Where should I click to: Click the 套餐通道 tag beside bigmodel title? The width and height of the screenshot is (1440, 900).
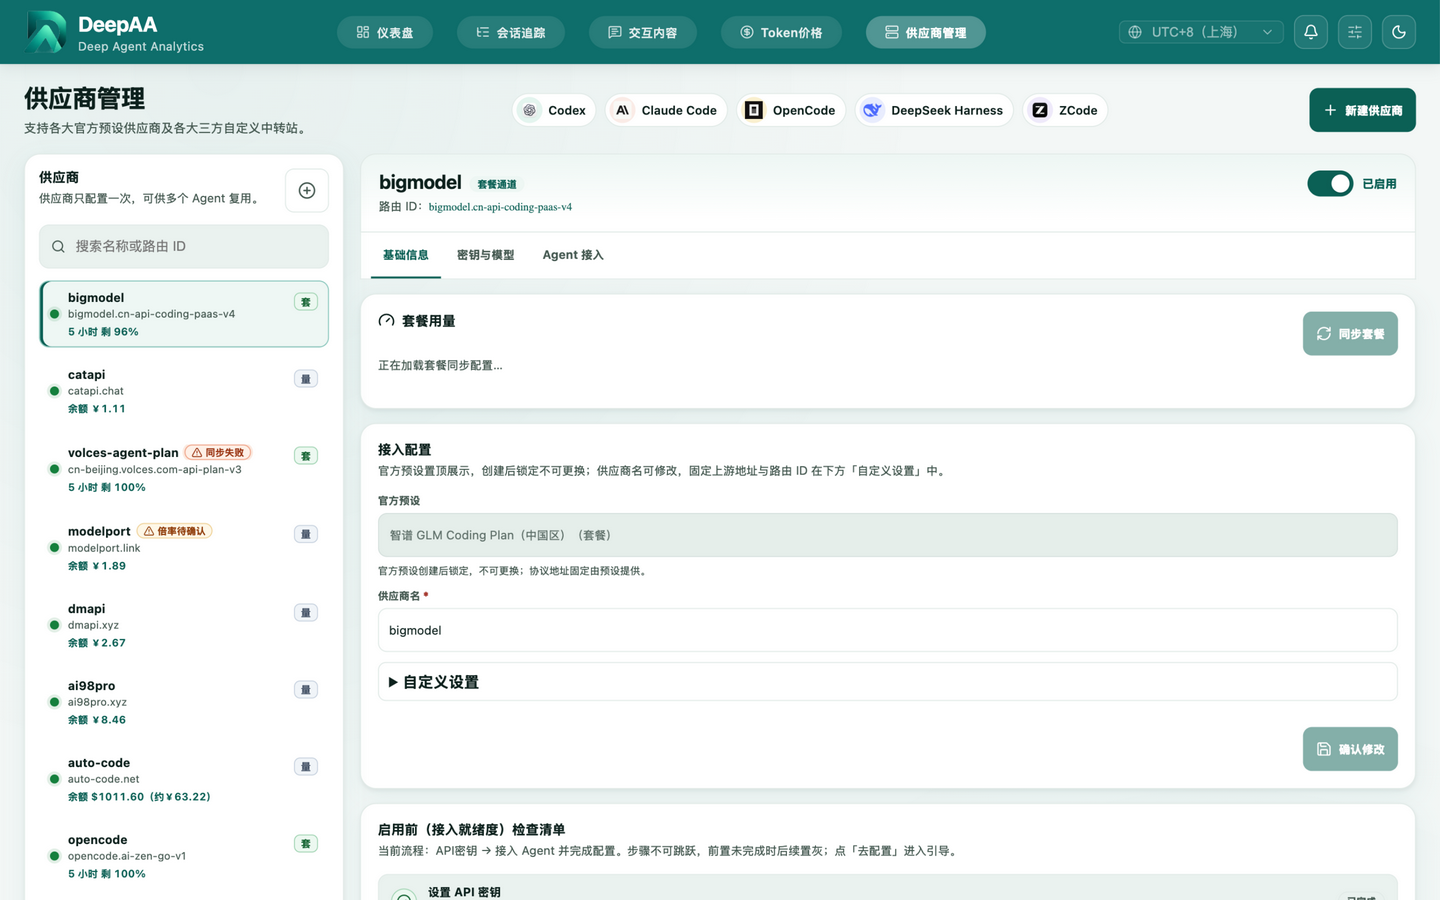(x=497, y=184)
